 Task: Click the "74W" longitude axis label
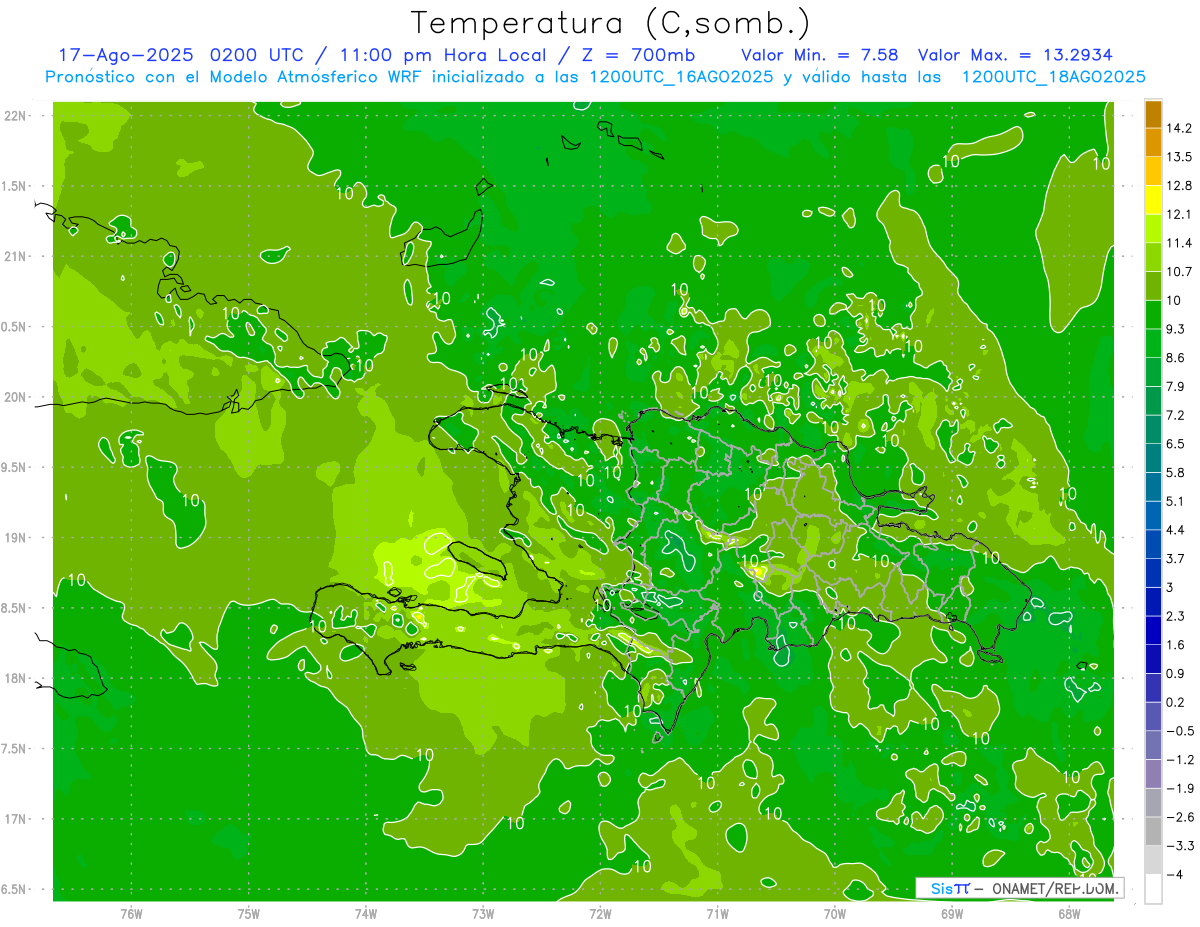366,914
